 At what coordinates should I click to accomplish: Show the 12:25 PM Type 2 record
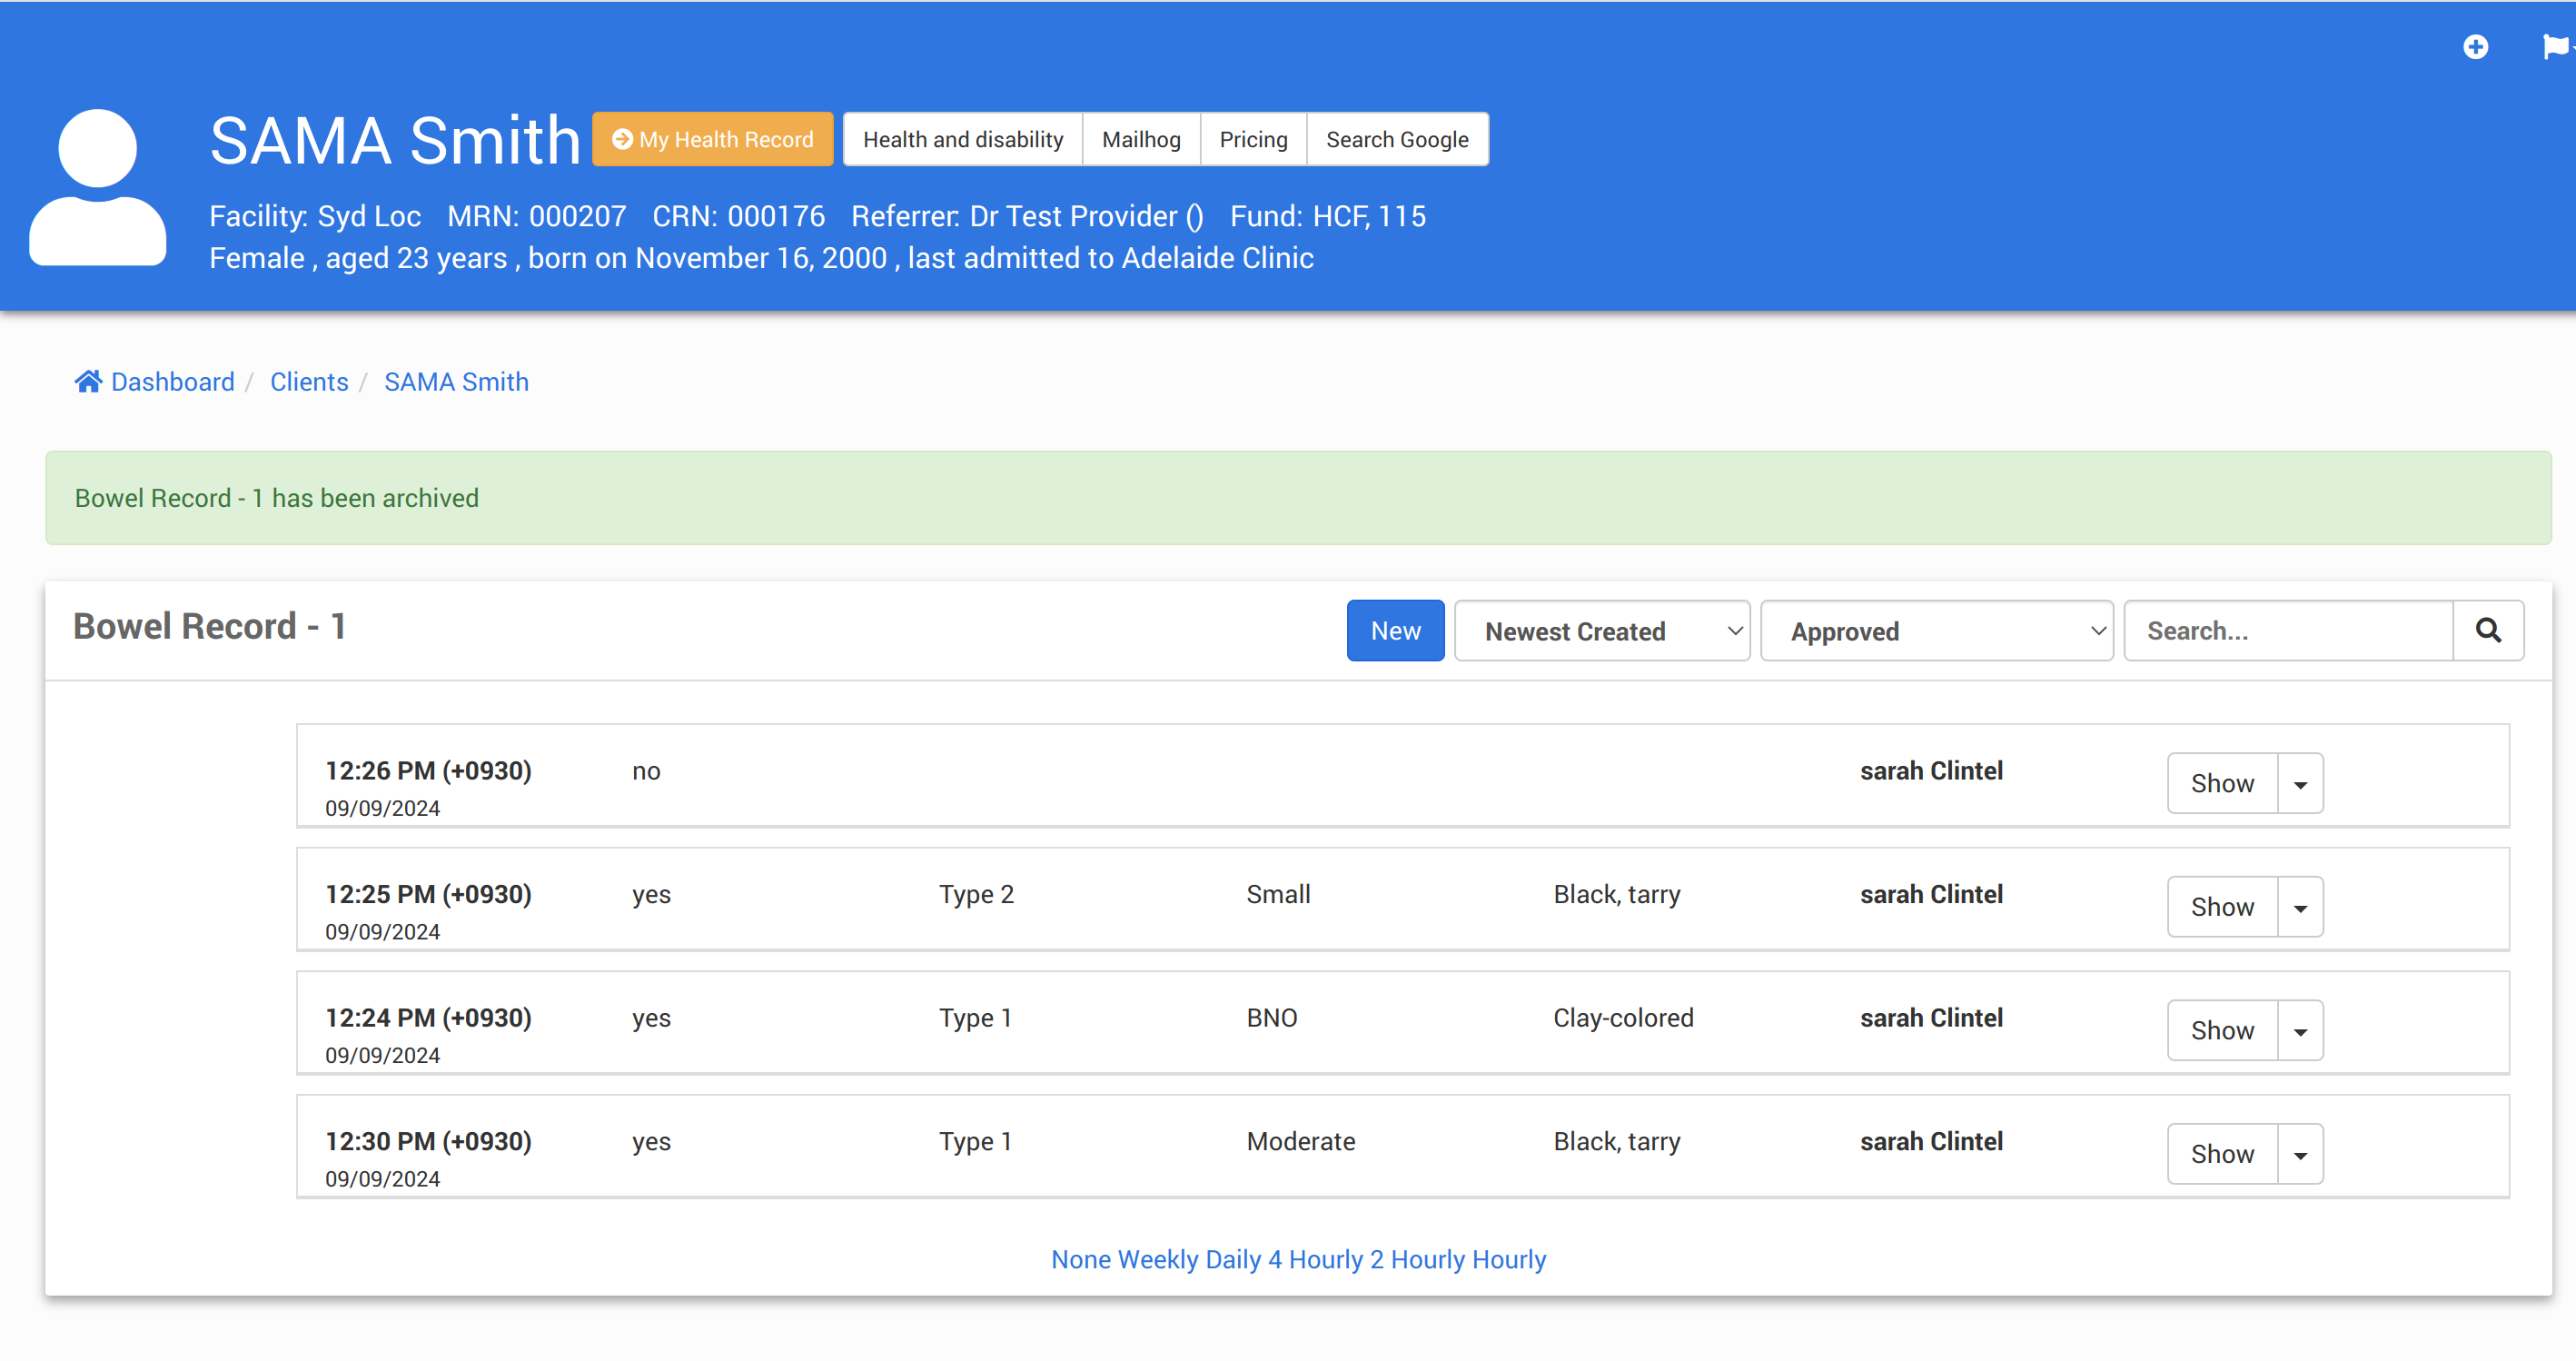[2222, 907]
